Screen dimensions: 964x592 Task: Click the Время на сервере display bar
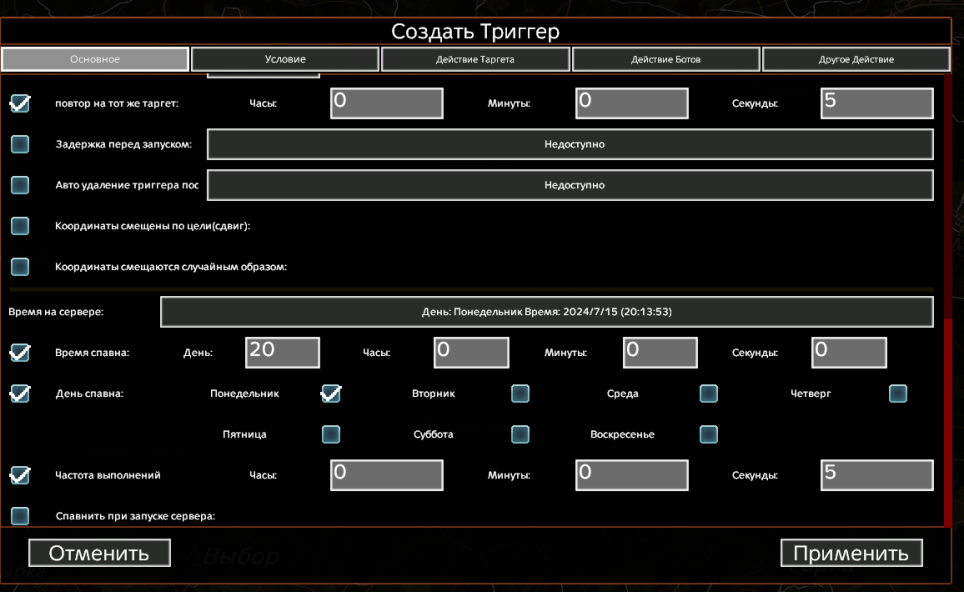pos(546,312)
